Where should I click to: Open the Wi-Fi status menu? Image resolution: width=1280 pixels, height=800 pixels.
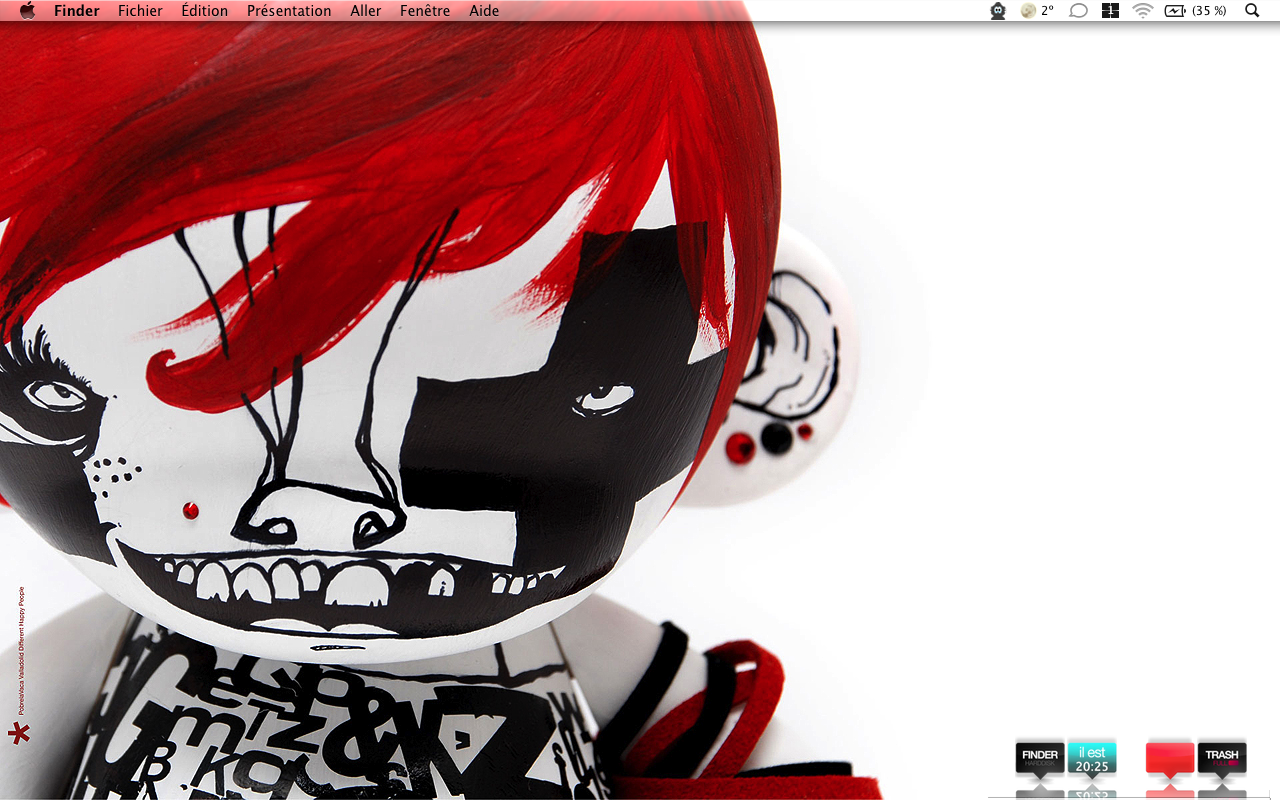click(x=1142, y=11)
